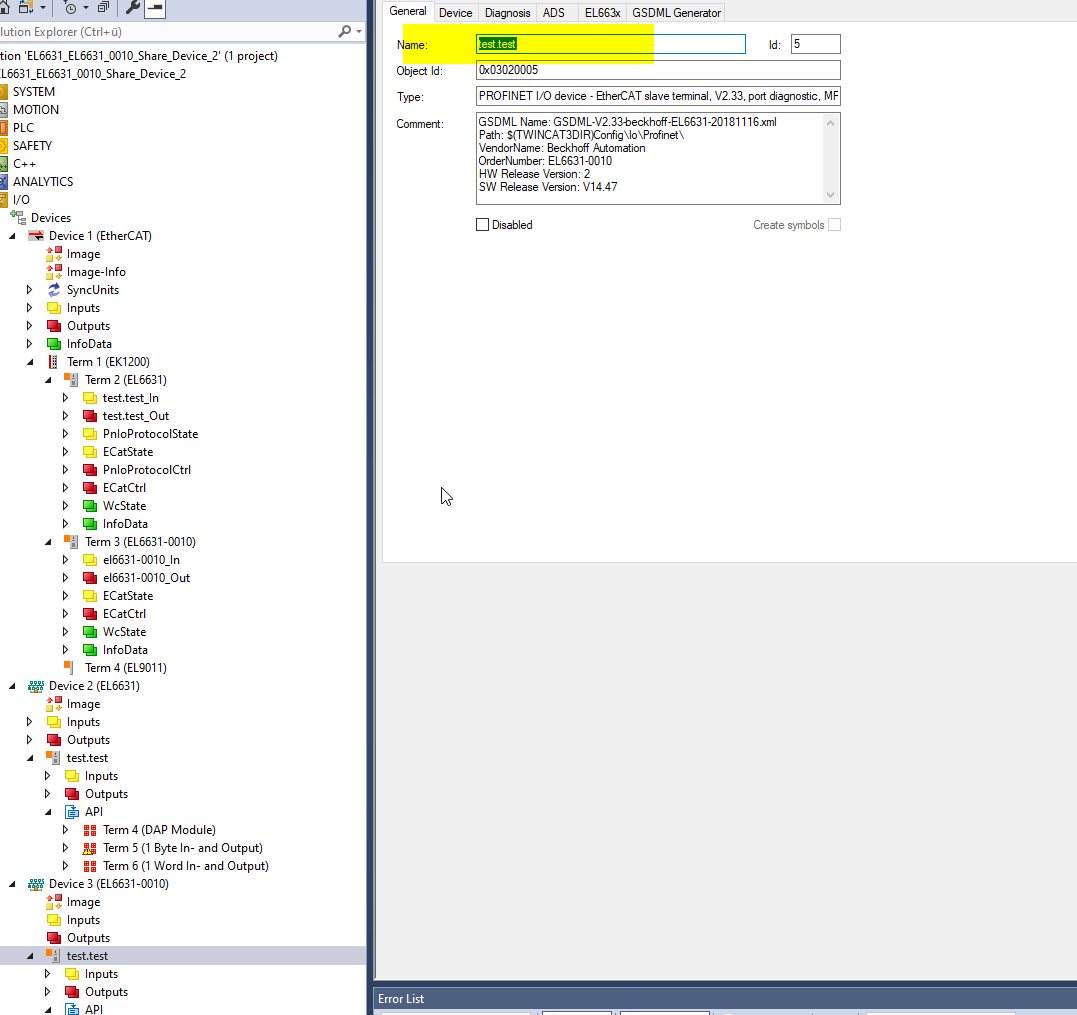
Task: Collapse the Term 2 (EL6631) tree node
Action: click(x=48, y=380)
